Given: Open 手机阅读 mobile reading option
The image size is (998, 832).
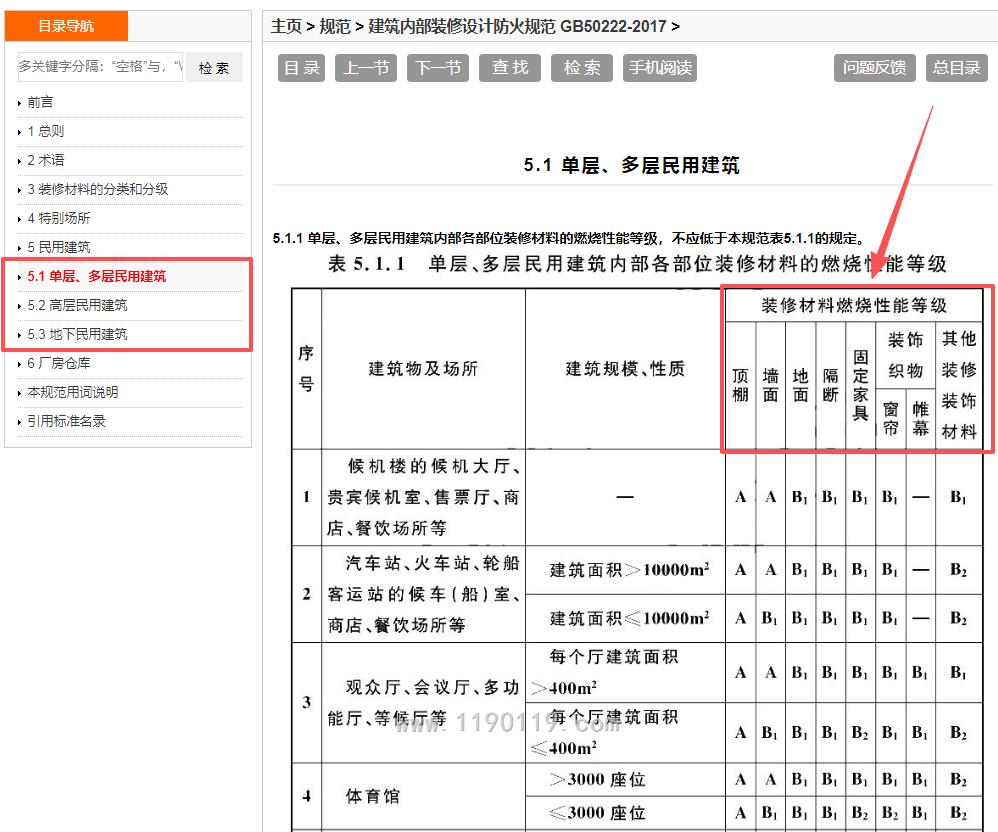Looking at the screenshot, I should pos(659,68).
